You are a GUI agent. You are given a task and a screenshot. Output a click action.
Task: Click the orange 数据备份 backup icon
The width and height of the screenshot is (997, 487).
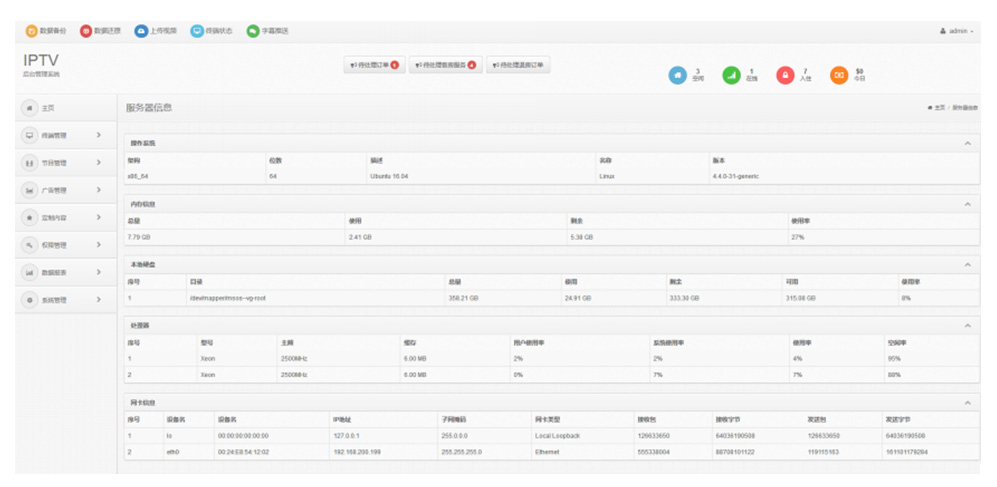click(x=31, y=31)
